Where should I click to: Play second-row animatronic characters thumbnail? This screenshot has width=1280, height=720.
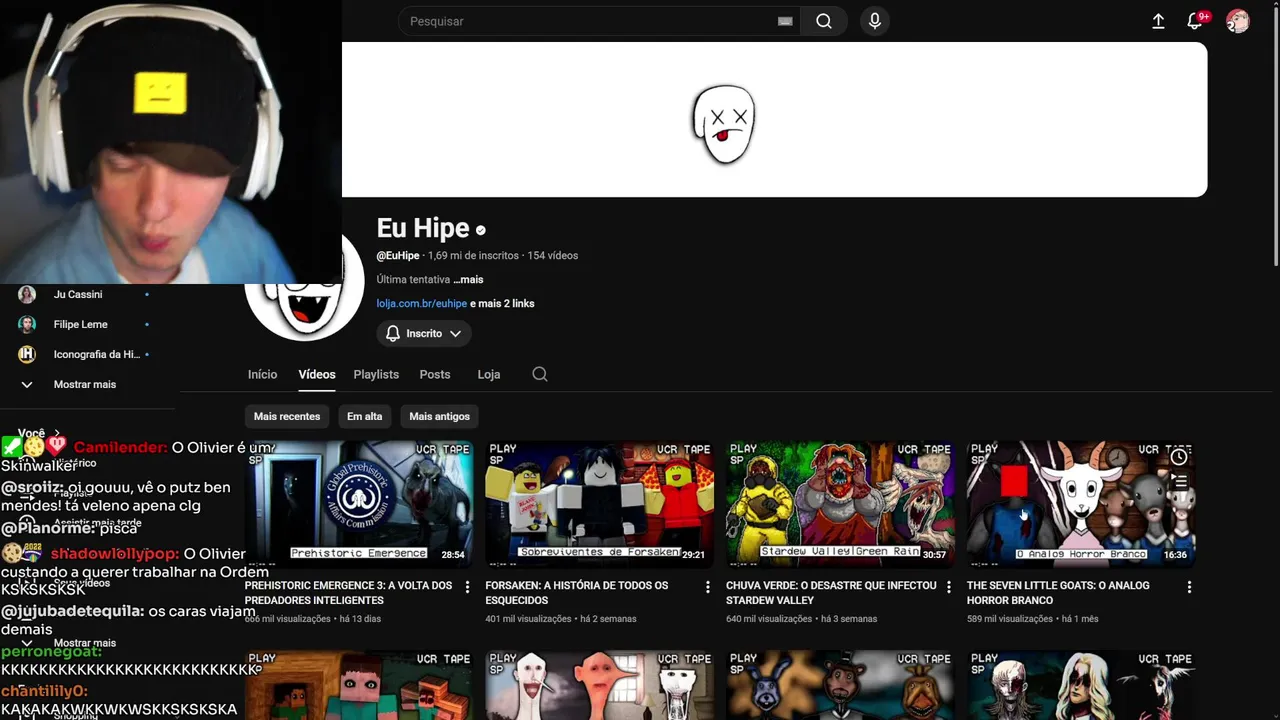[840, 685]
